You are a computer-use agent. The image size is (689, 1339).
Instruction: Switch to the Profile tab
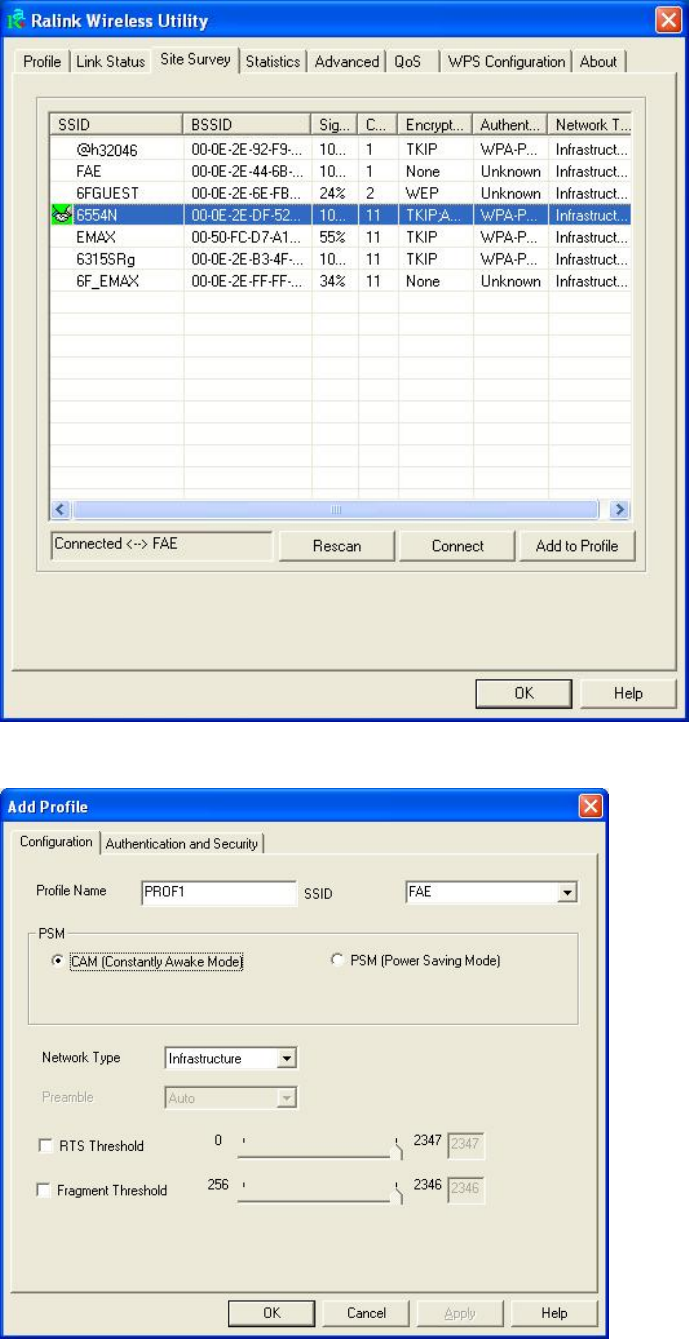coord(42,62)
